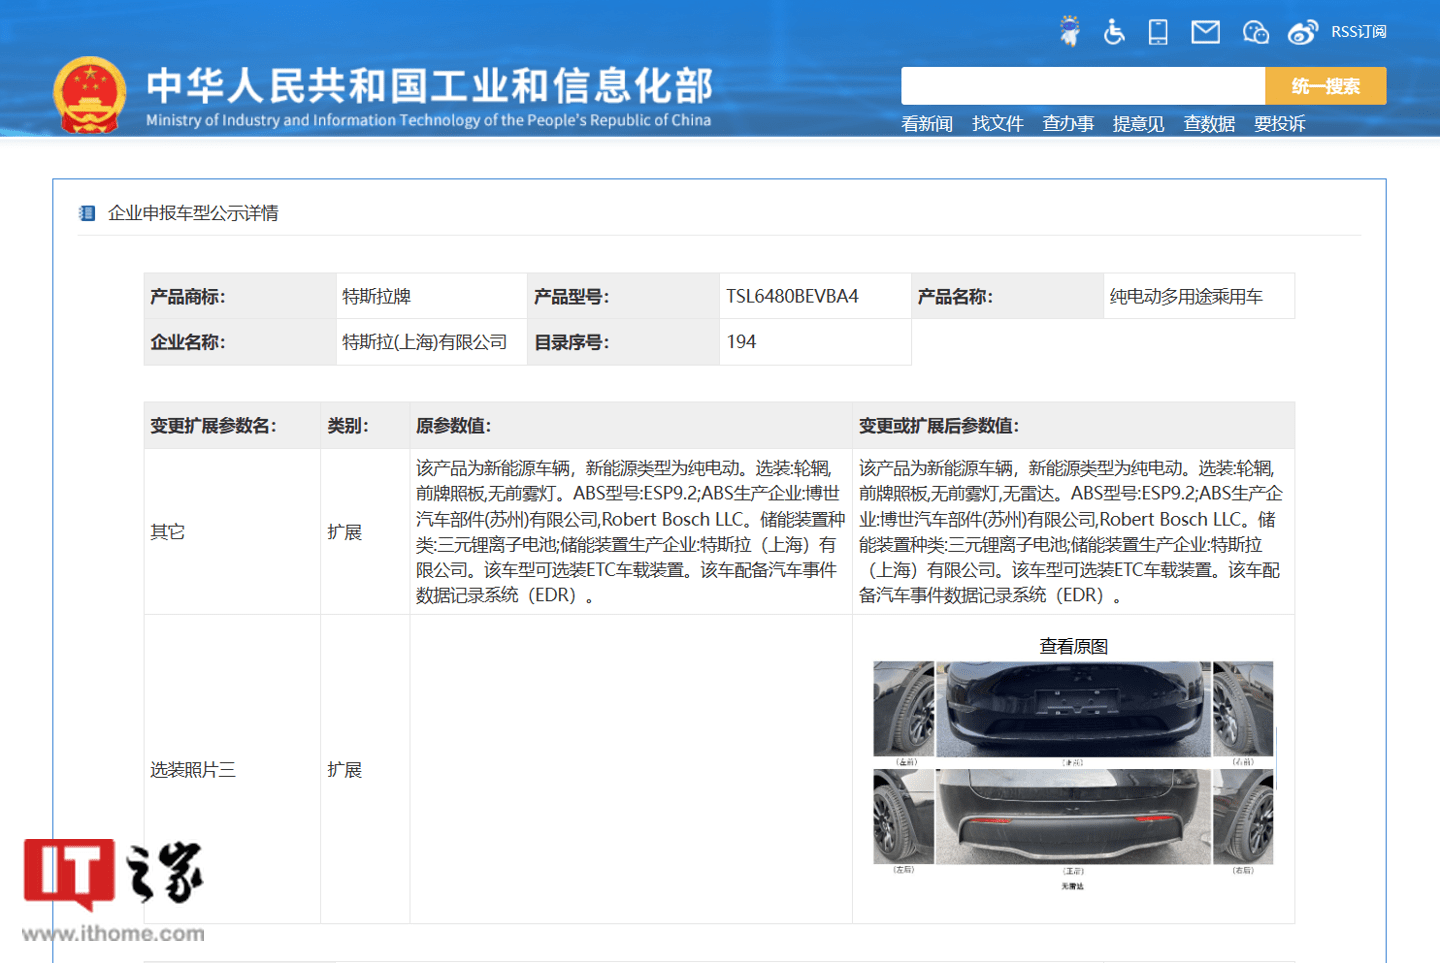Click the 原参数值 column header
This screenshot has height=963, width=1440.
pos(631,426)
